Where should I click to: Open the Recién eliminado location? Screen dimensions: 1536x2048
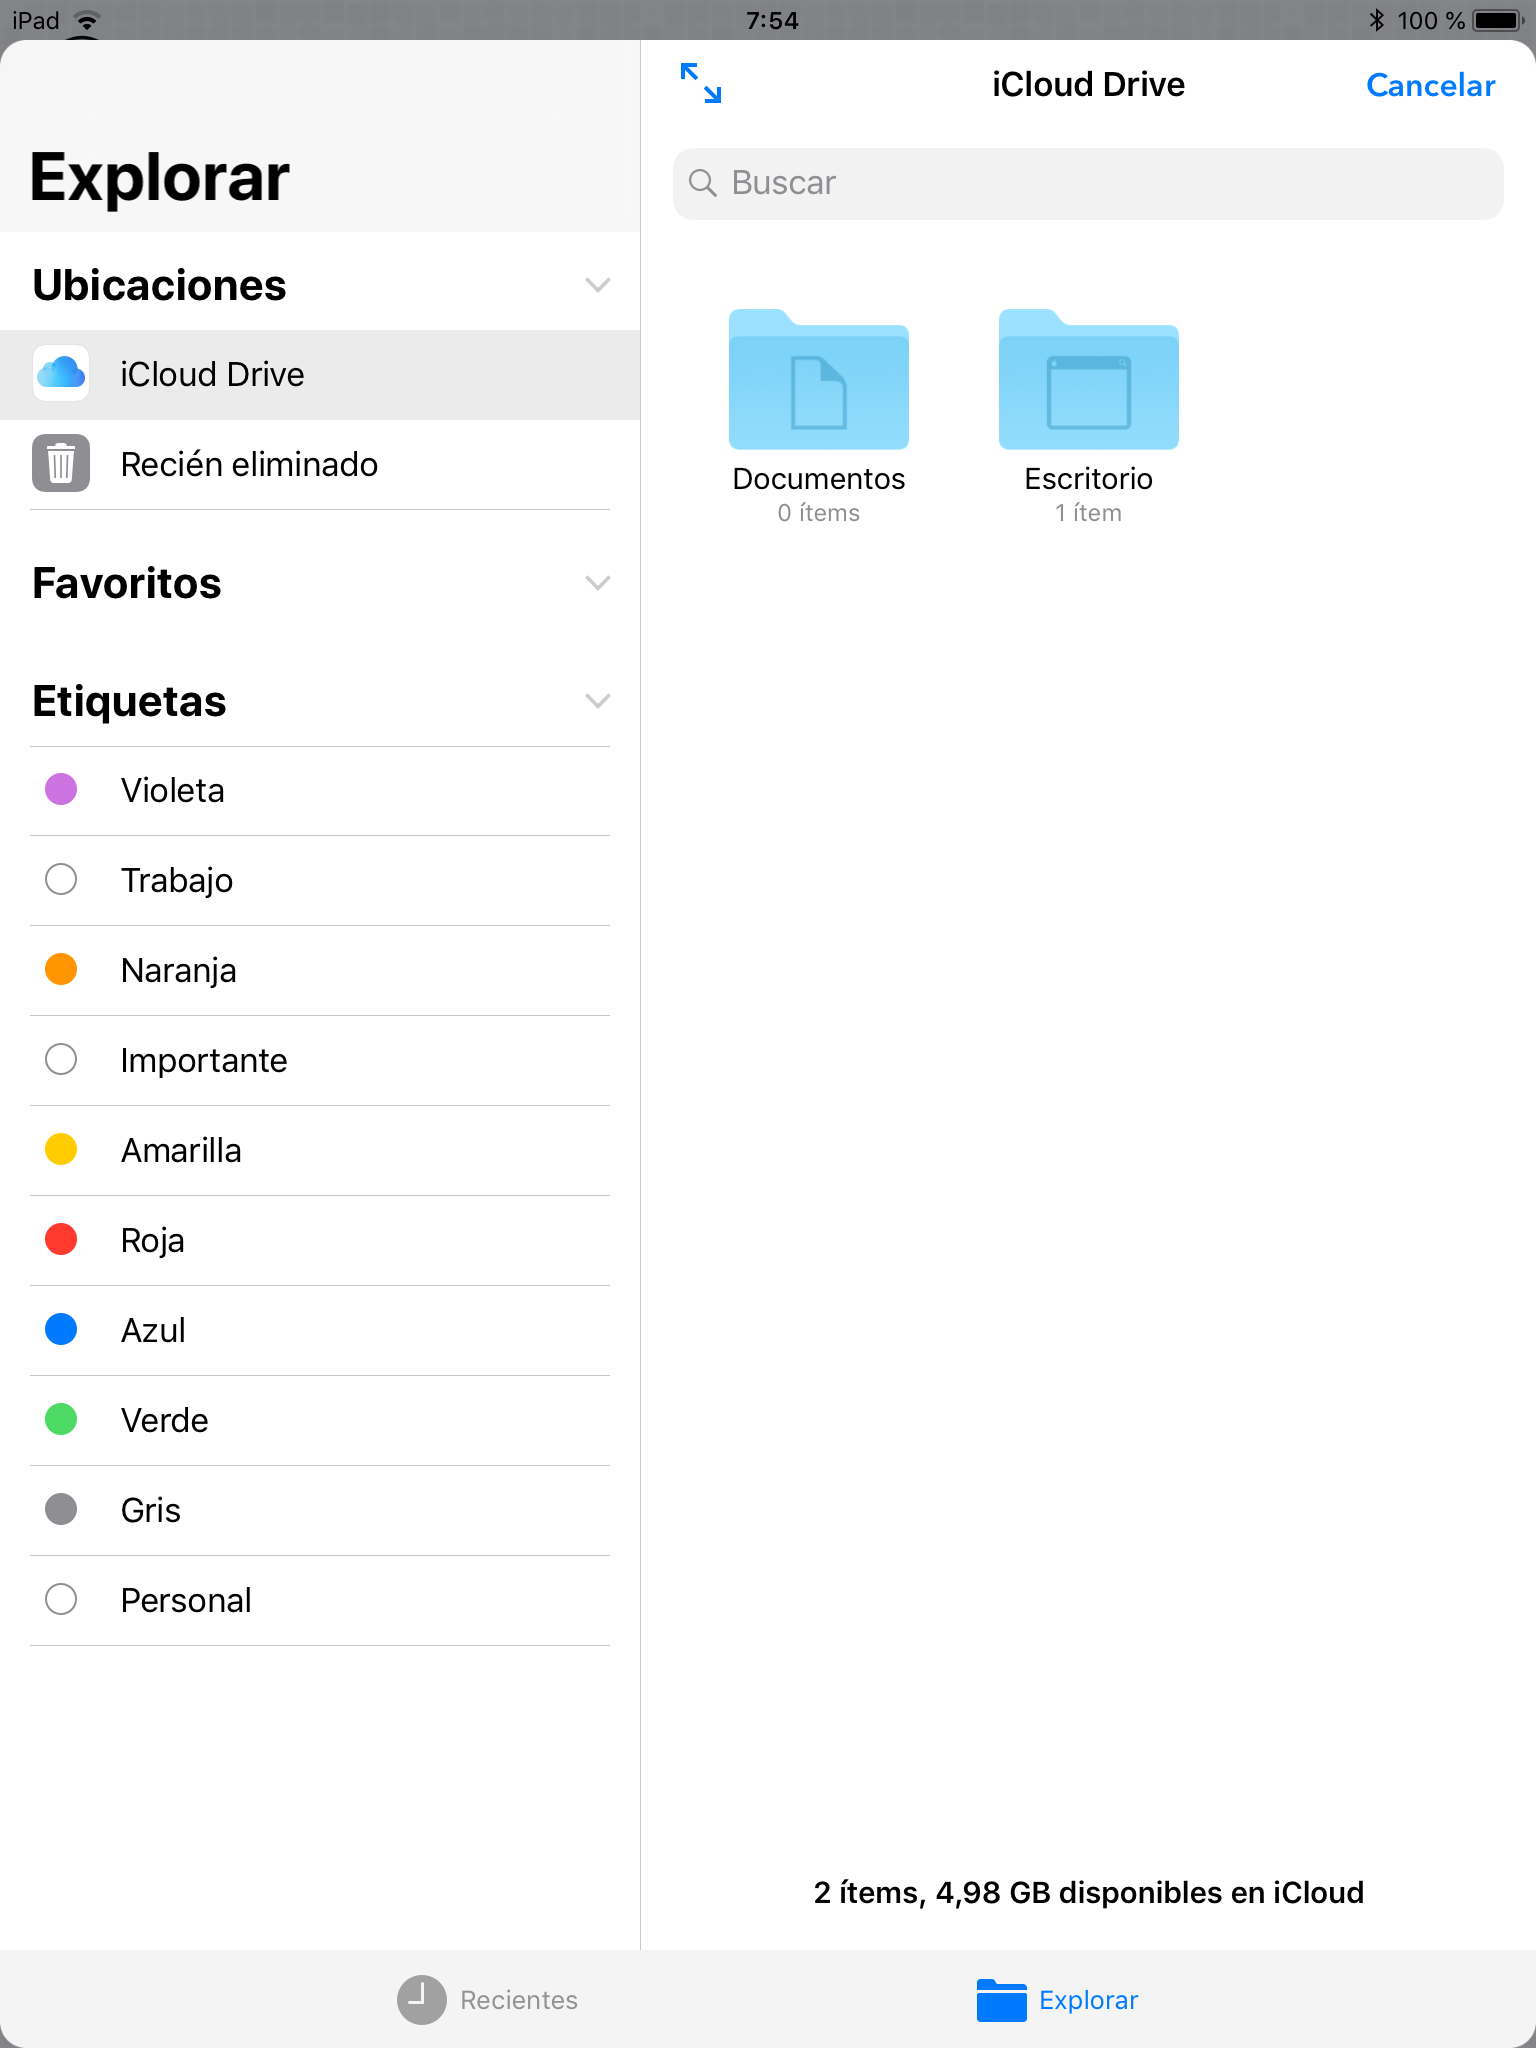point(320,465)
